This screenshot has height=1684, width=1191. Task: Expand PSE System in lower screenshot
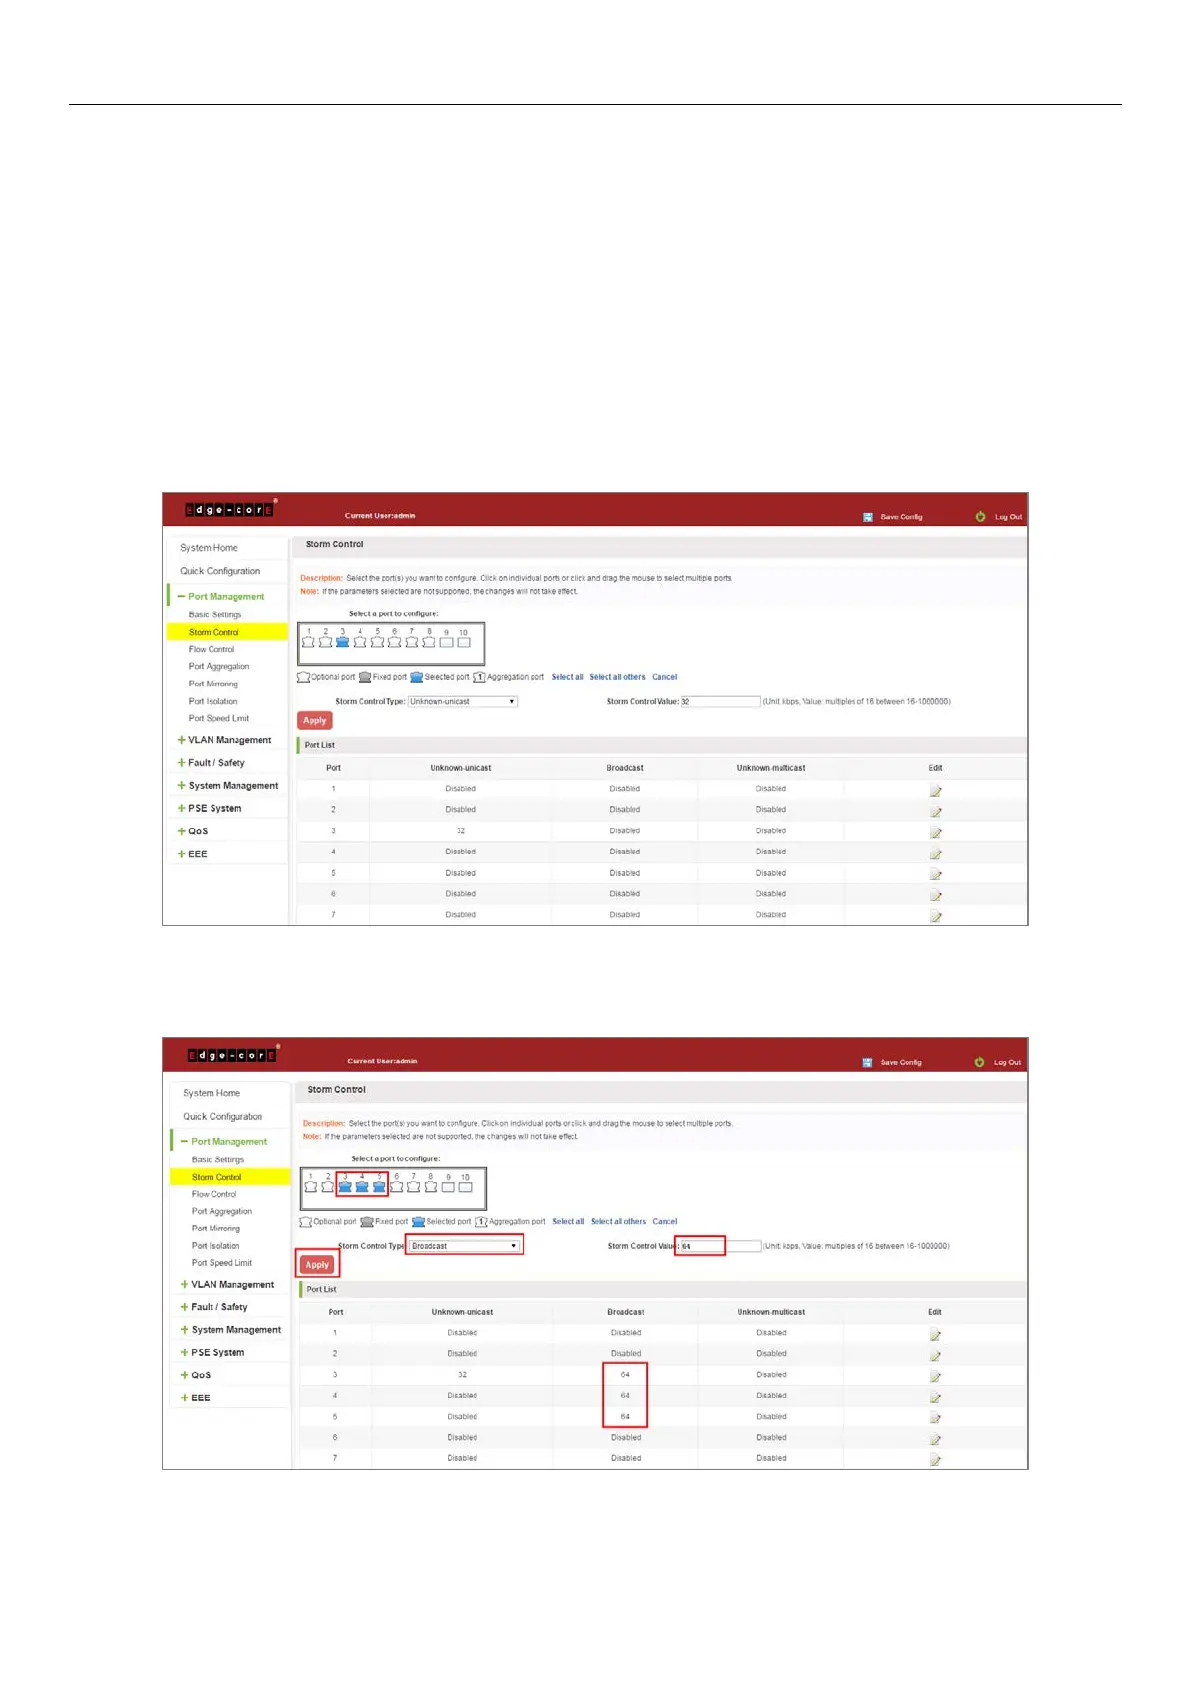pyautogui.click(x=212, y=1352)
